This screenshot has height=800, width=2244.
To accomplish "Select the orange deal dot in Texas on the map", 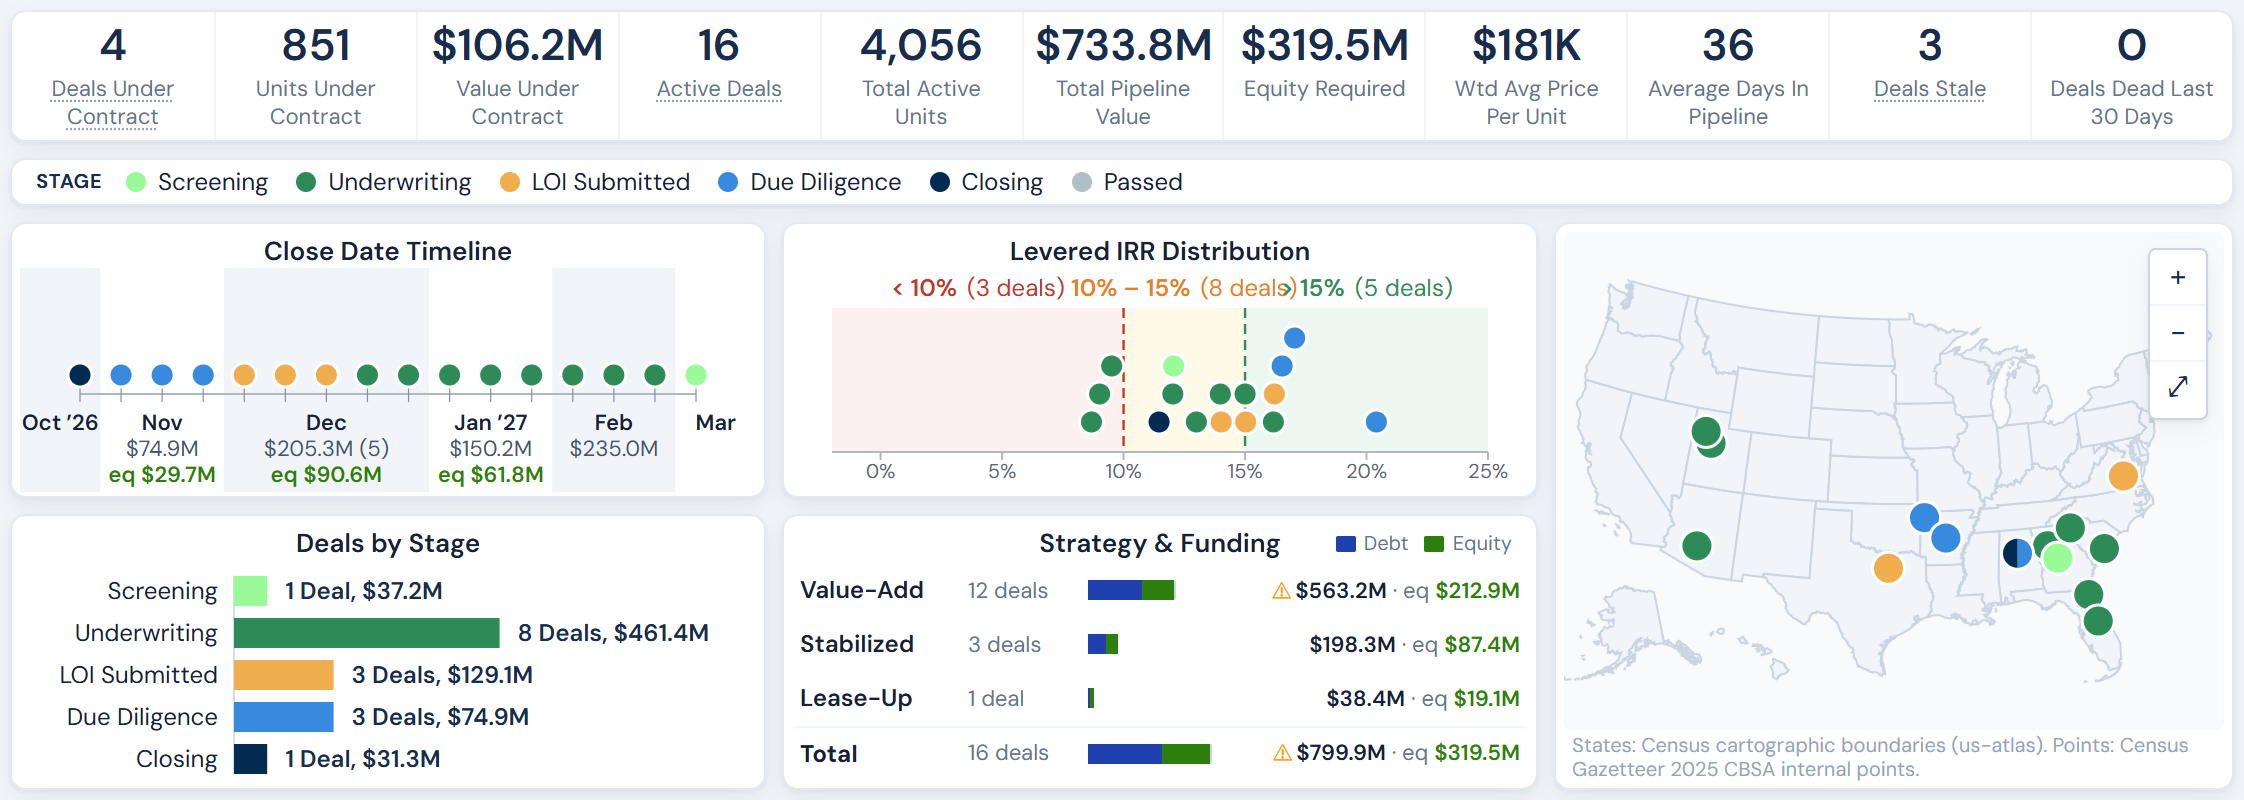I will pos(1888,568).
